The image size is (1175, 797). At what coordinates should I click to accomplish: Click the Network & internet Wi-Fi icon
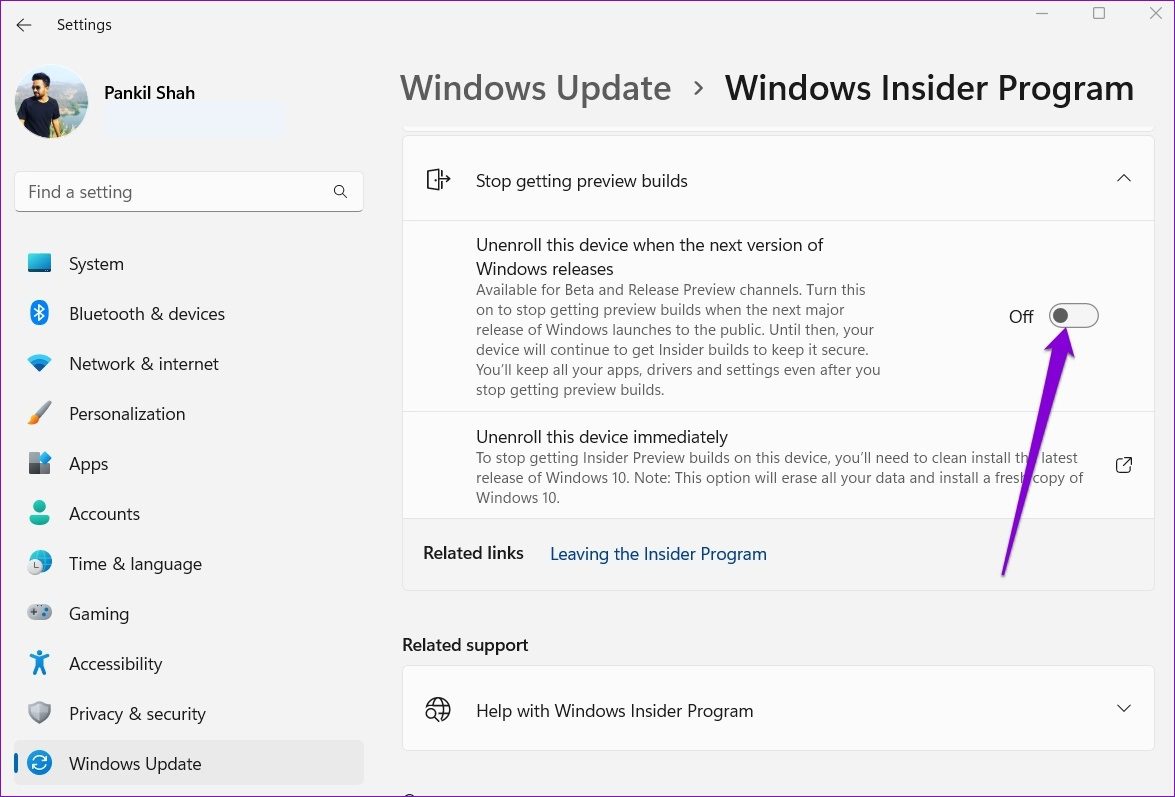pyautogui.click(x=40, y=364)
